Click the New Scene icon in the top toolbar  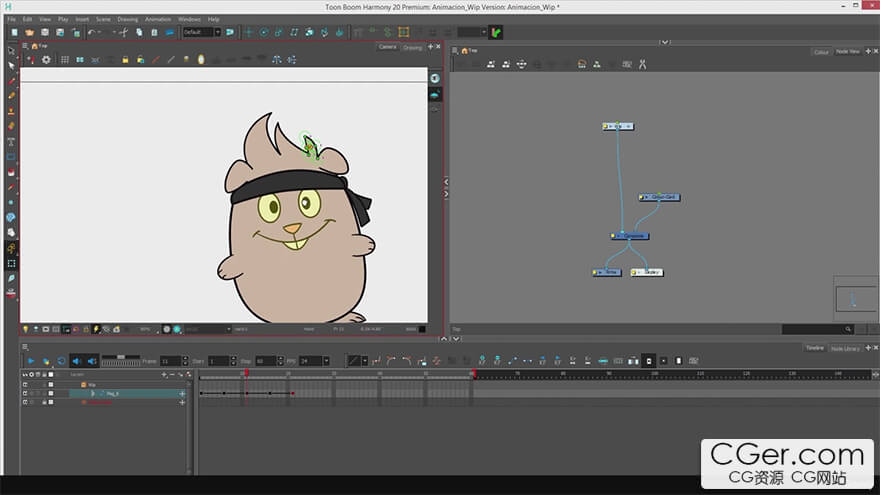15,33
